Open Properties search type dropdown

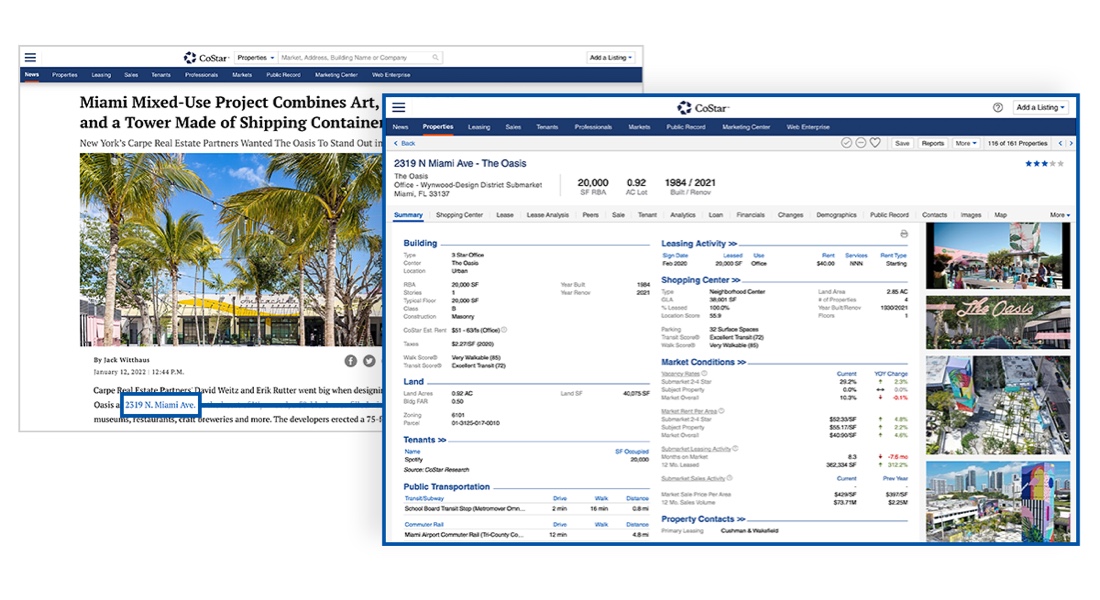(x=255, y=58)
